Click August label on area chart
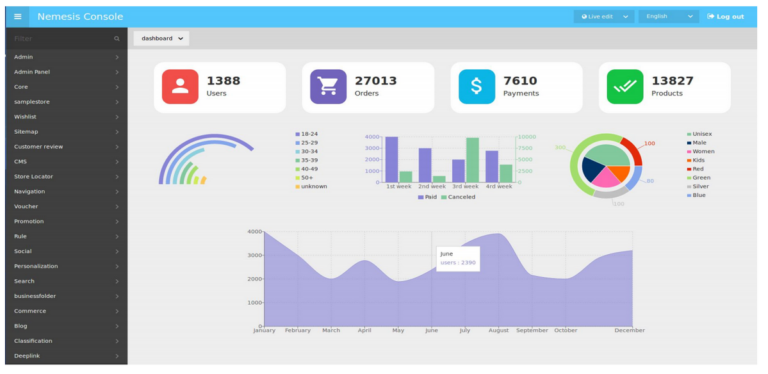The height and width of the screenshot is (374, 768). click(x=499, y=330)
